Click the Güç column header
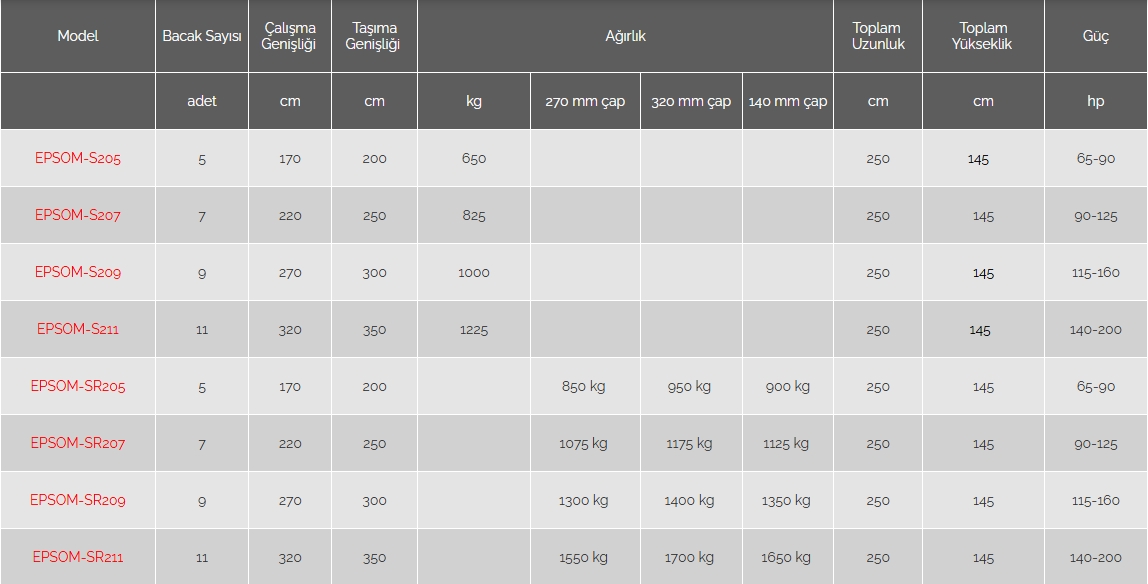 1095,36
